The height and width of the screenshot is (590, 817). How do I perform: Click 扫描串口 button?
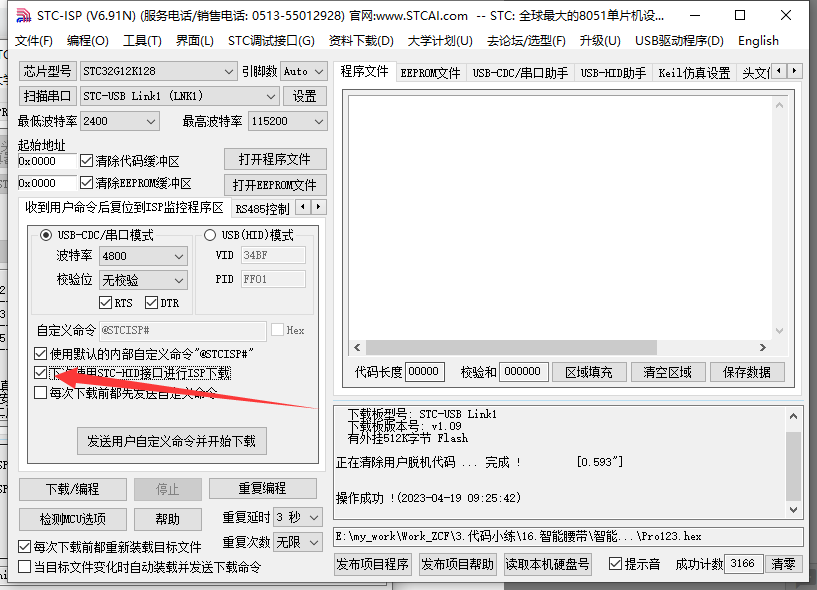[47, 96]
